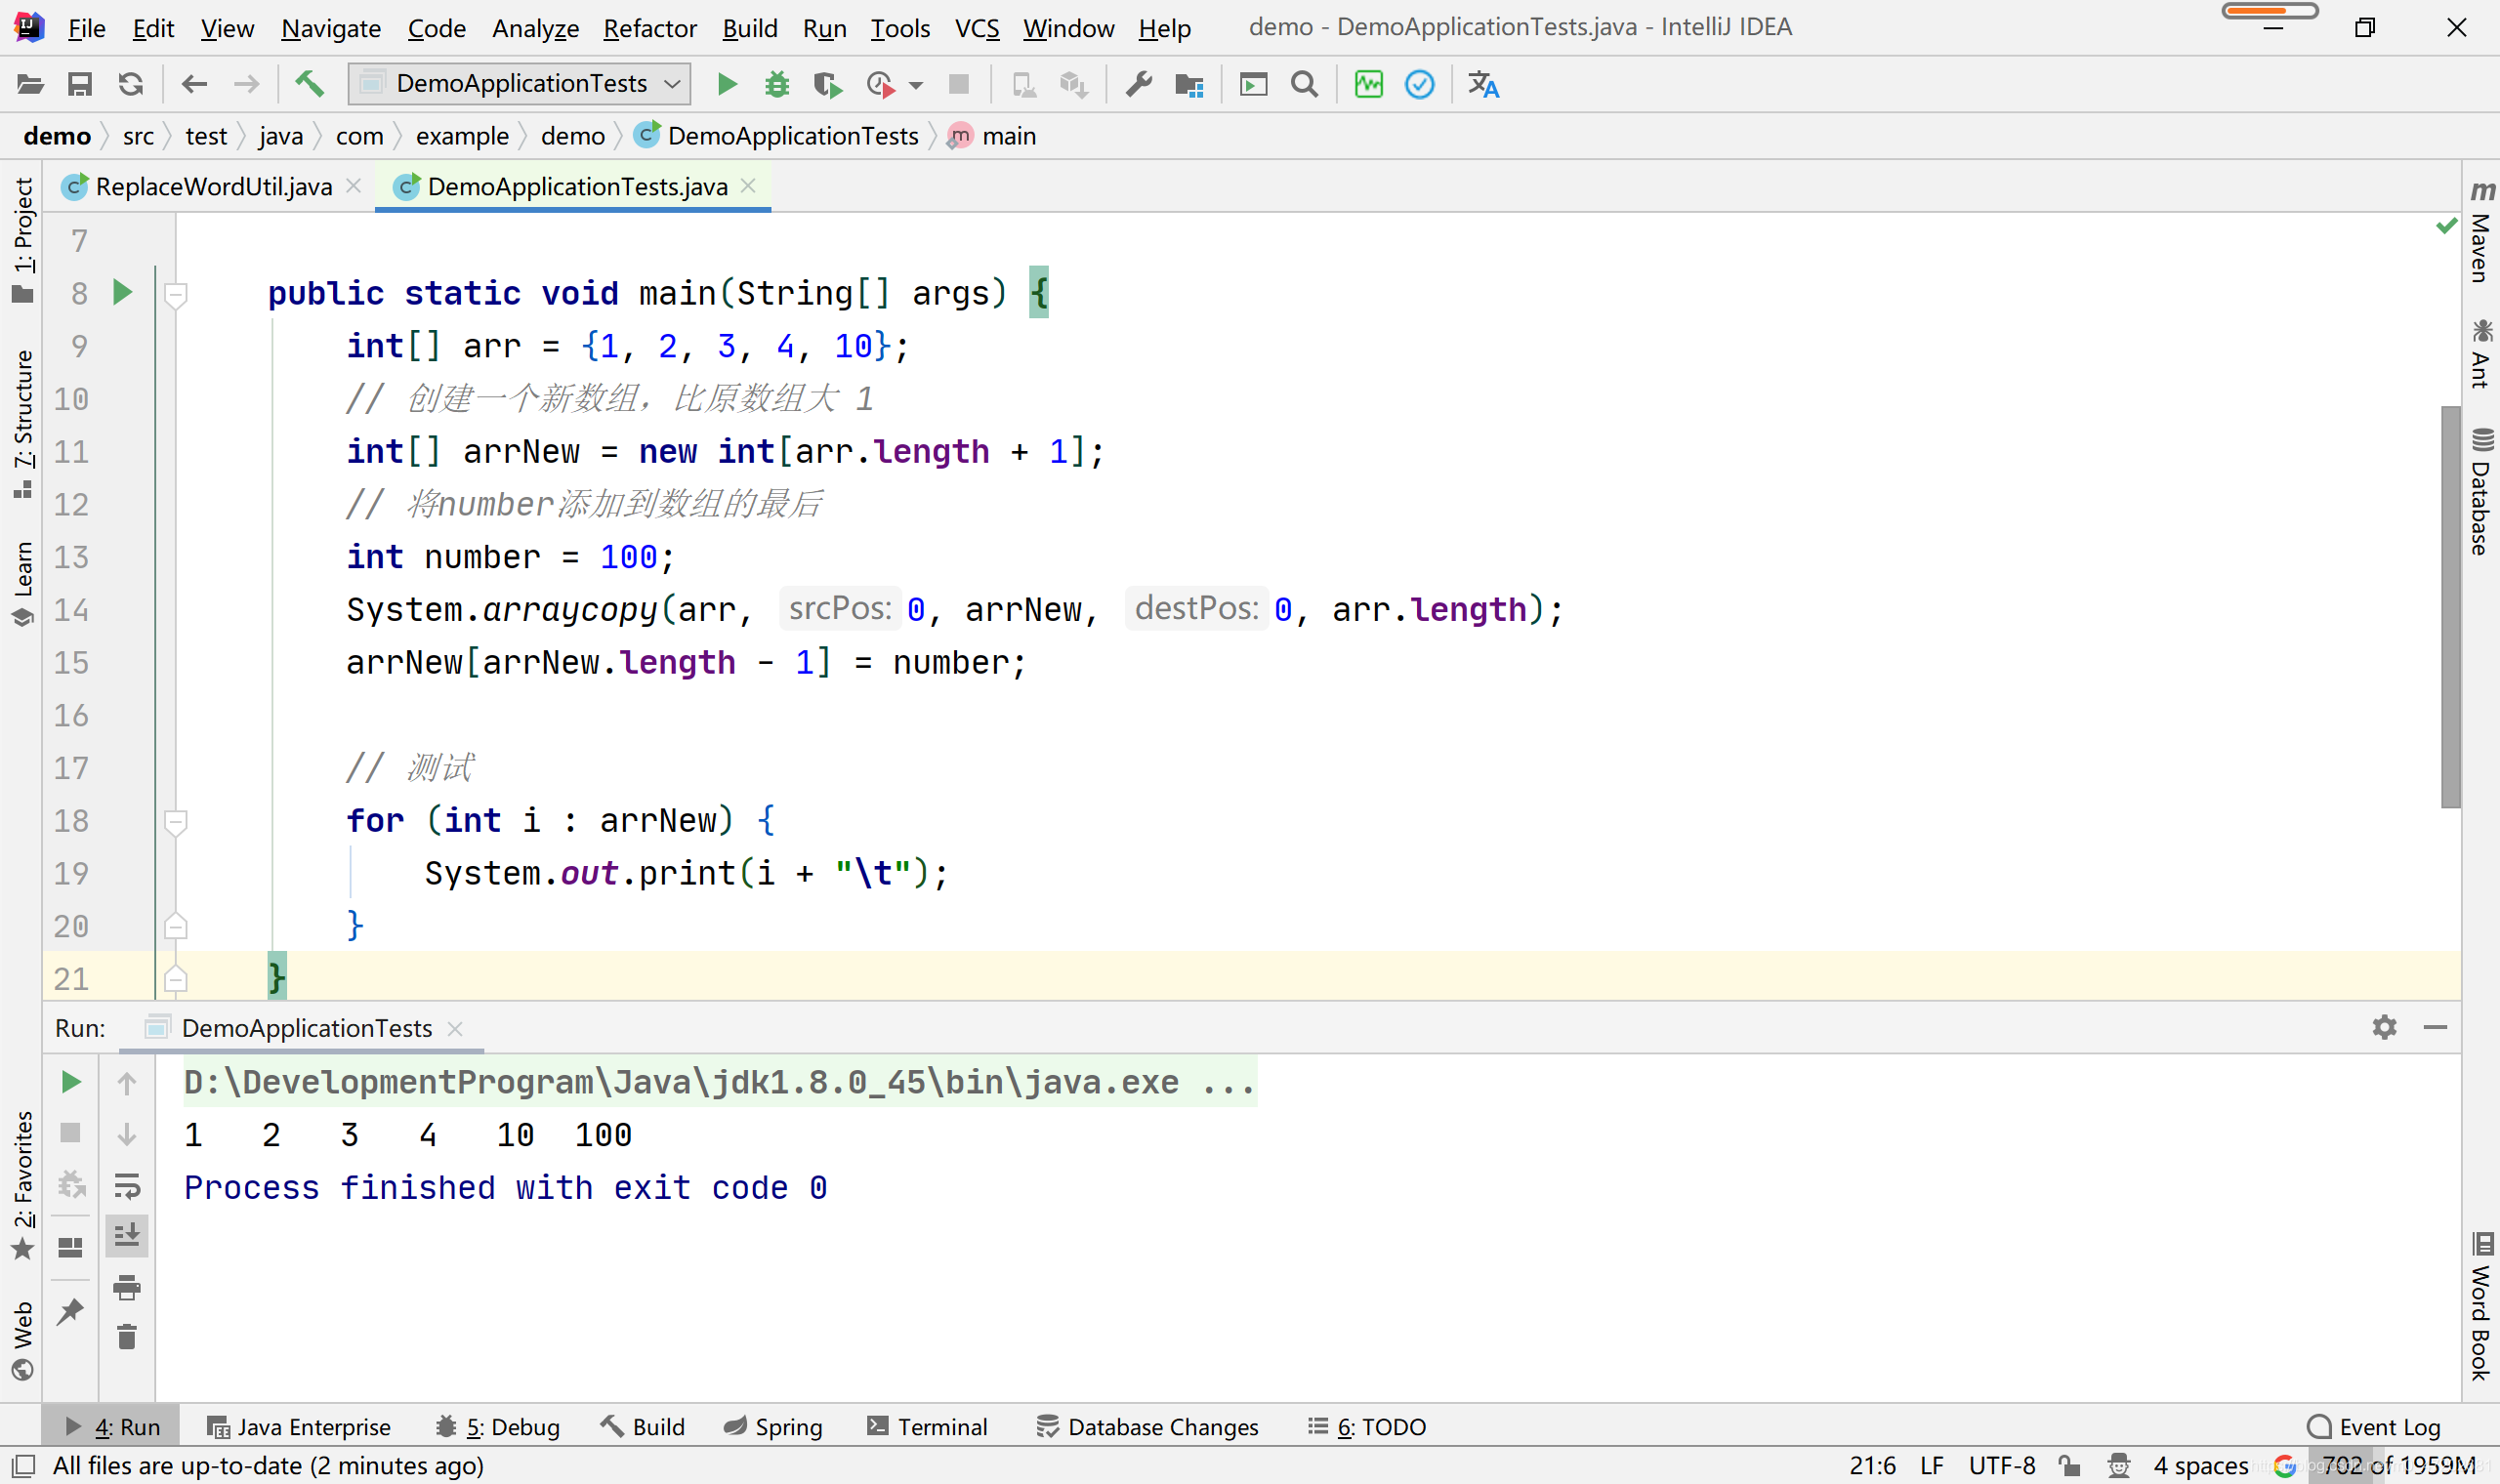This screenshot has width=2500, height=1484.
Task: Toggle Pin Tab in Run panel
Action: (x=70, y=1311)
